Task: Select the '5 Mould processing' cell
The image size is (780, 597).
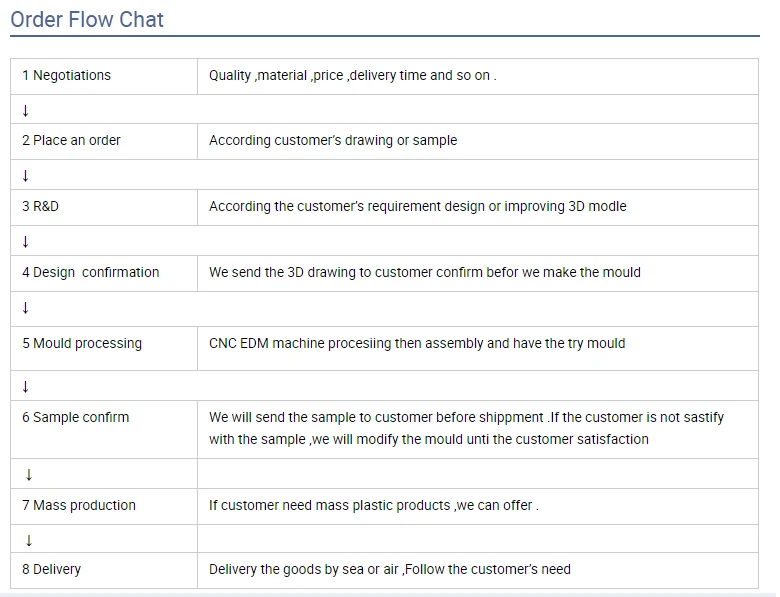Action: [82, 344]
